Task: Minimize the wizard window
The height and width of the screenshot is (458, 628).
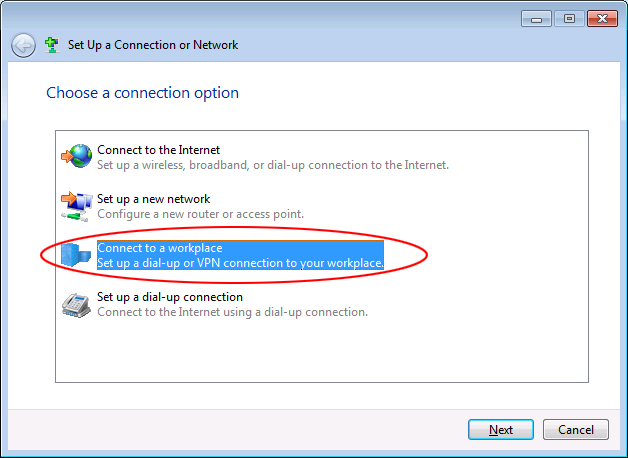Action: (536, 19)
